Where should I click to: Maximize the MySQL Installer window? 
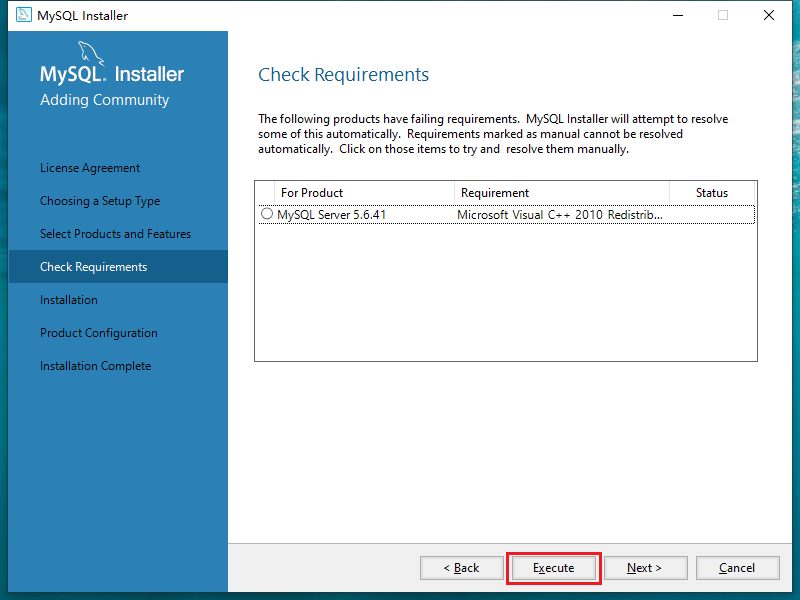click(x=723, y=15)
